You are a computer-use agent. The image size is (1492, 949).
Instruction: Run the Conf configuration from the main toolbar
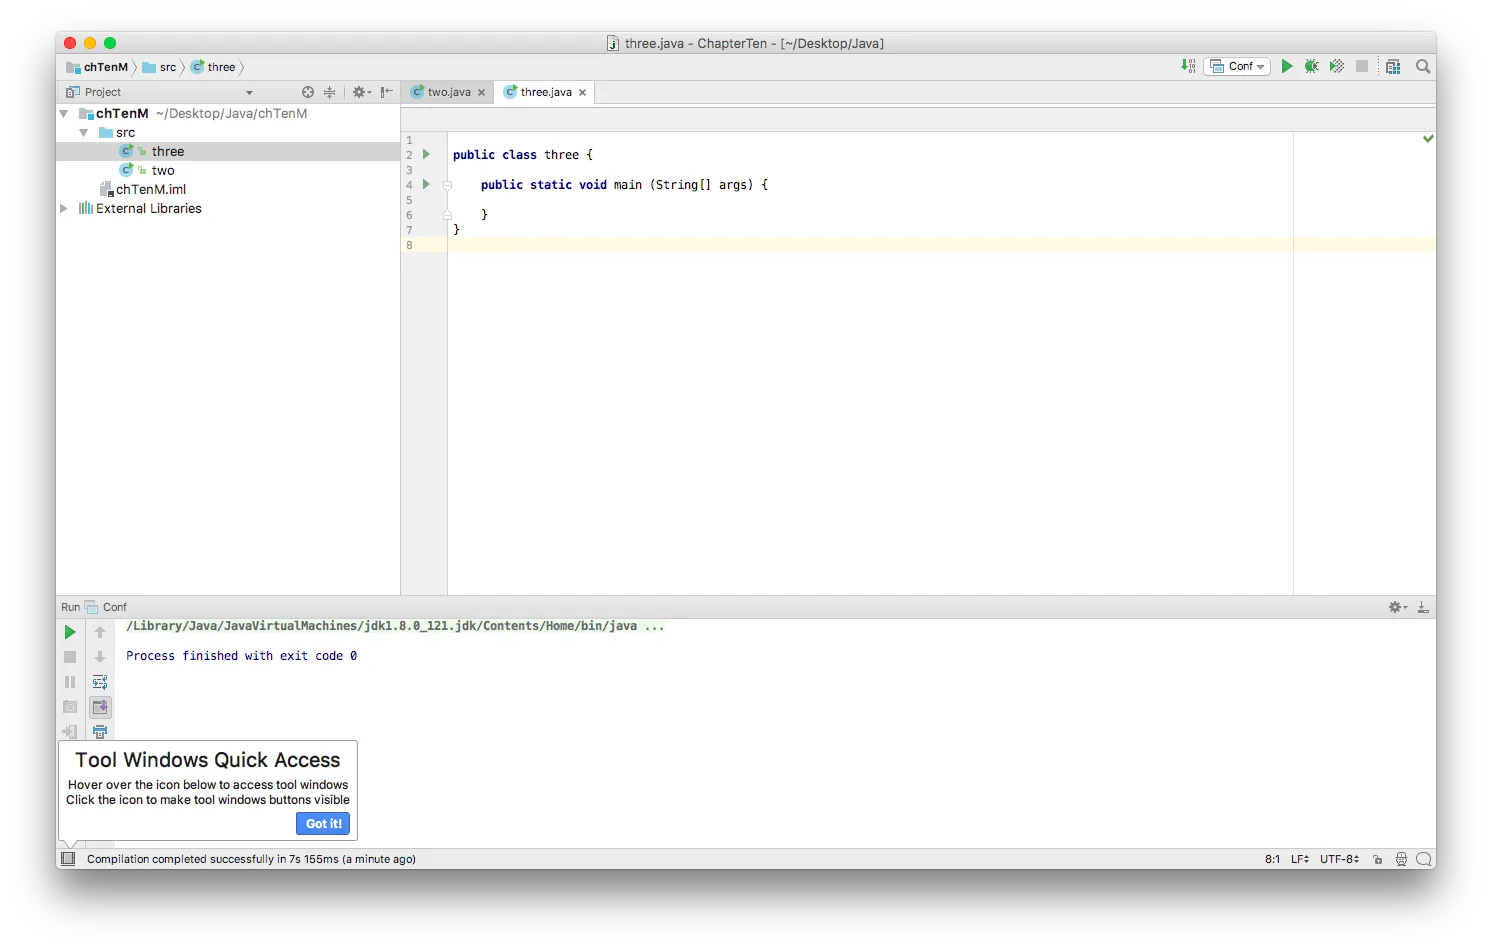pyautogui.click(x=1287, y=66)
